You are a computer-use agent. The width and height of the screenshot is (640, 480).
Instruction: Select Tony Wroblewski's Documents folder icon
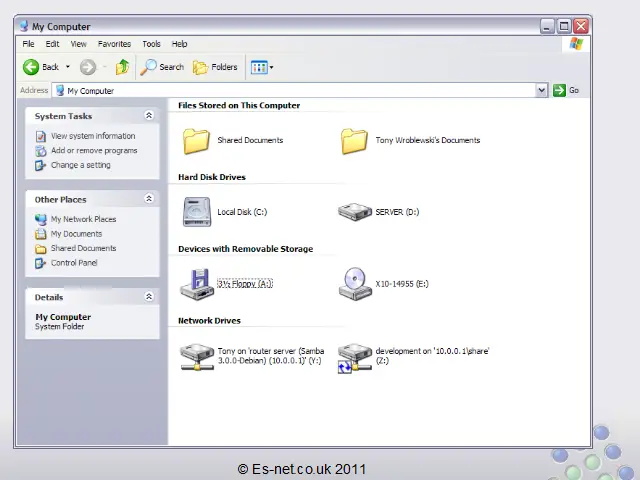click(x=354, y=141)
